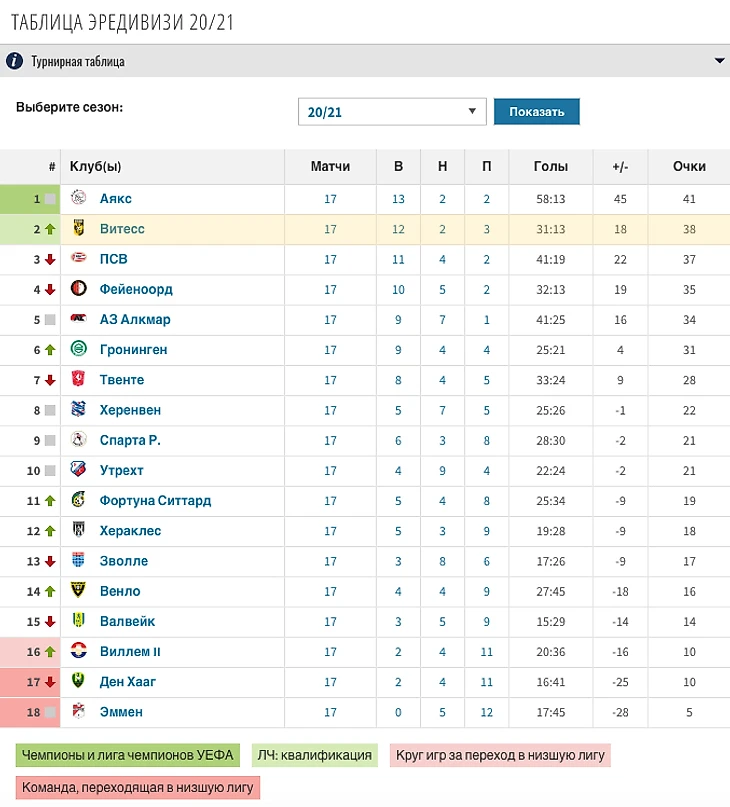Viewport: 730px width, 807px height.
Task: Collapse the Турнирная таблица panel arrow
Action: (719, 61)
